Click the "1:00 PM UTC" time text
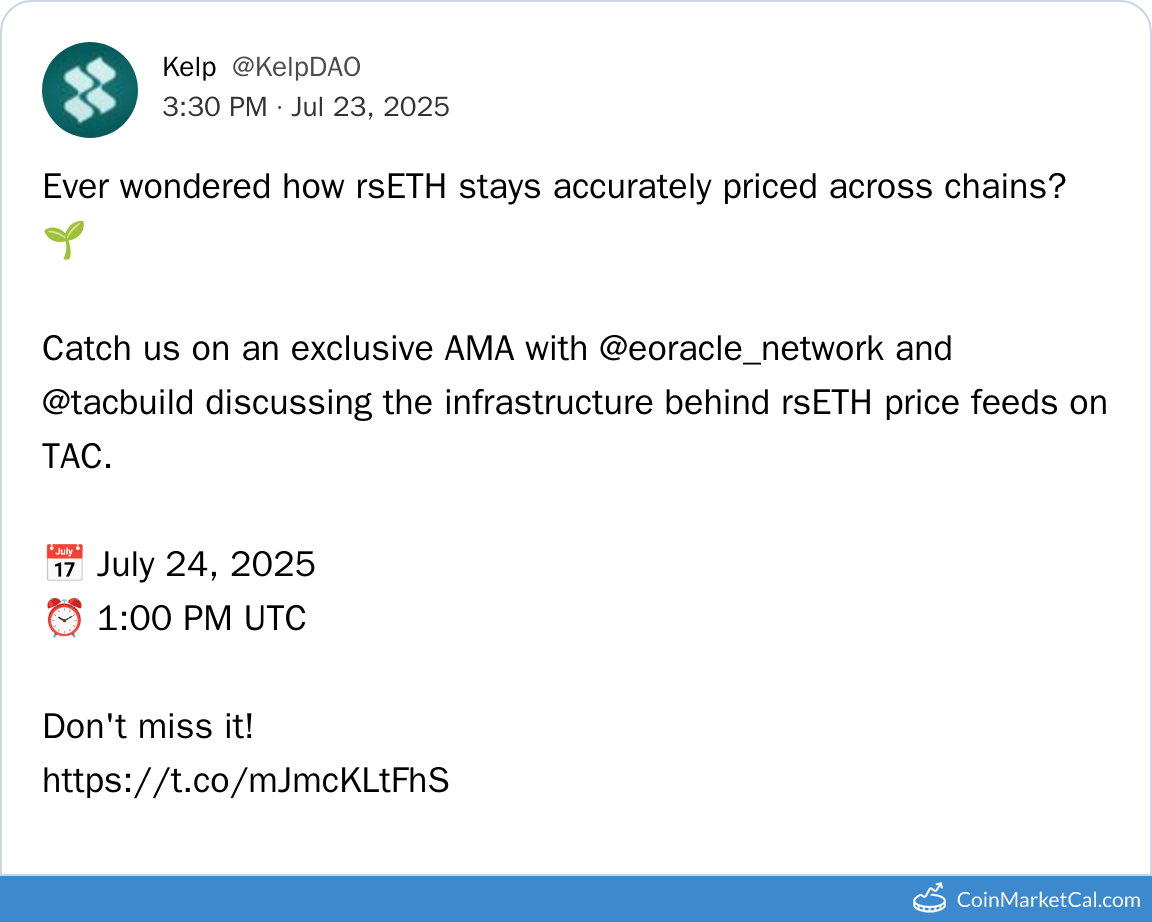The image size is (1152, 922). 202,618
